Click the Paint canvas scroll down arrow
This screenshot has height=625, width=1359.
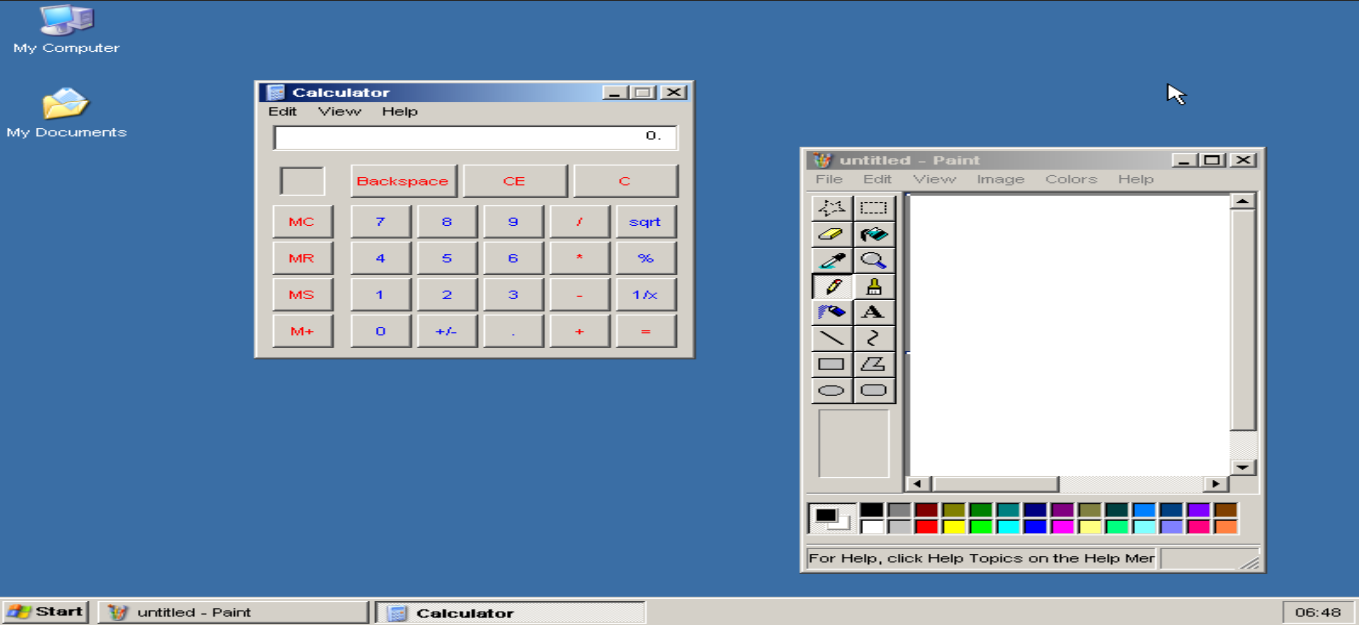(x=1242, y=467)
